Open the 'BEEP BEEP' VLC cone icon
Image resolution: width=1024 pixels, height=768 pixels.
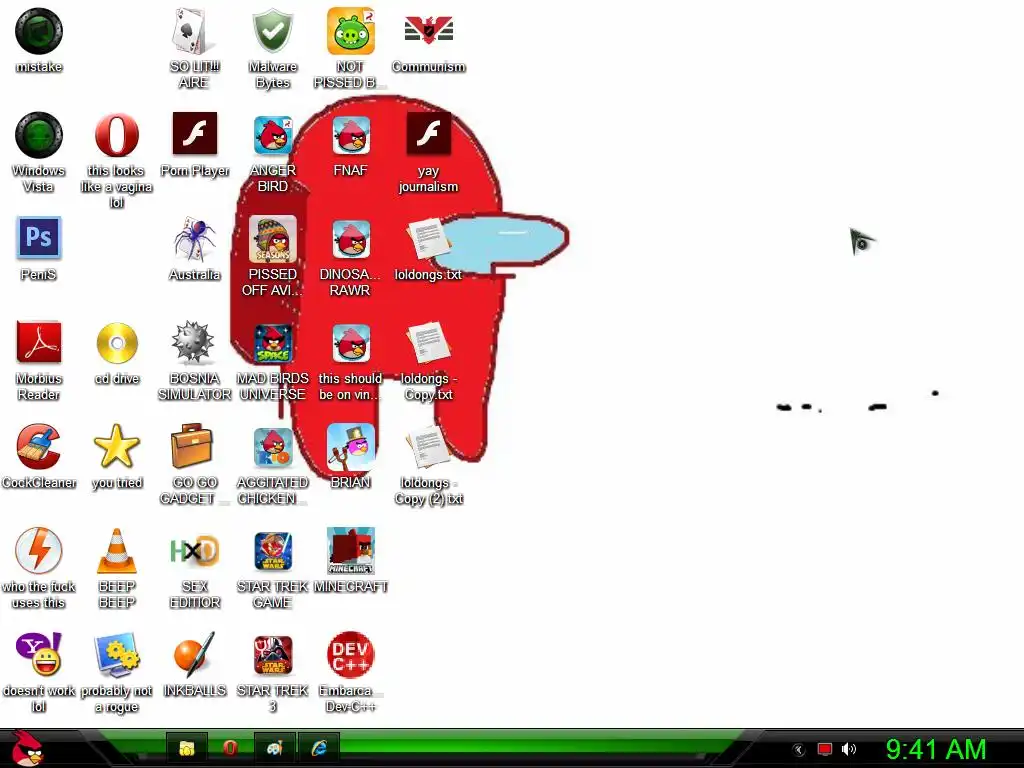point(116,551)
